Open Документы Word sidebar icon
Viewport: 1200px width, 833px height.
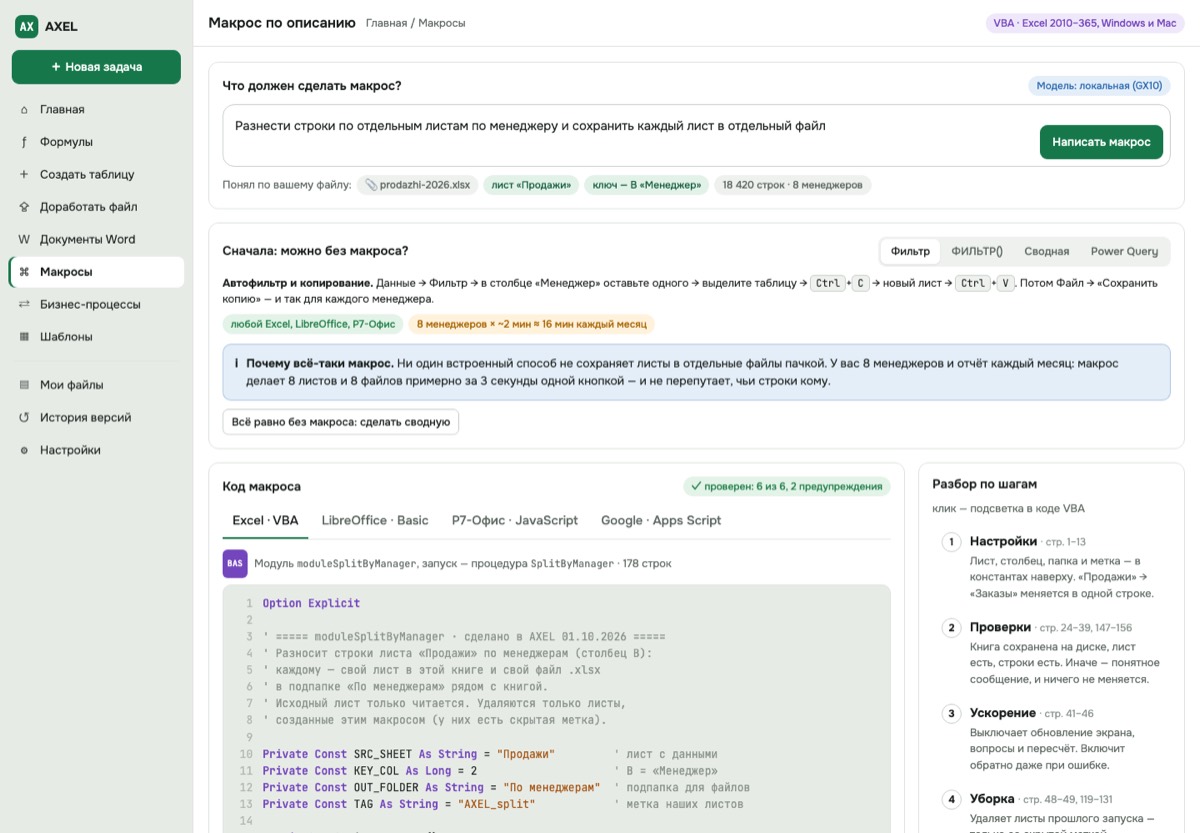click(x=24, y=239)
